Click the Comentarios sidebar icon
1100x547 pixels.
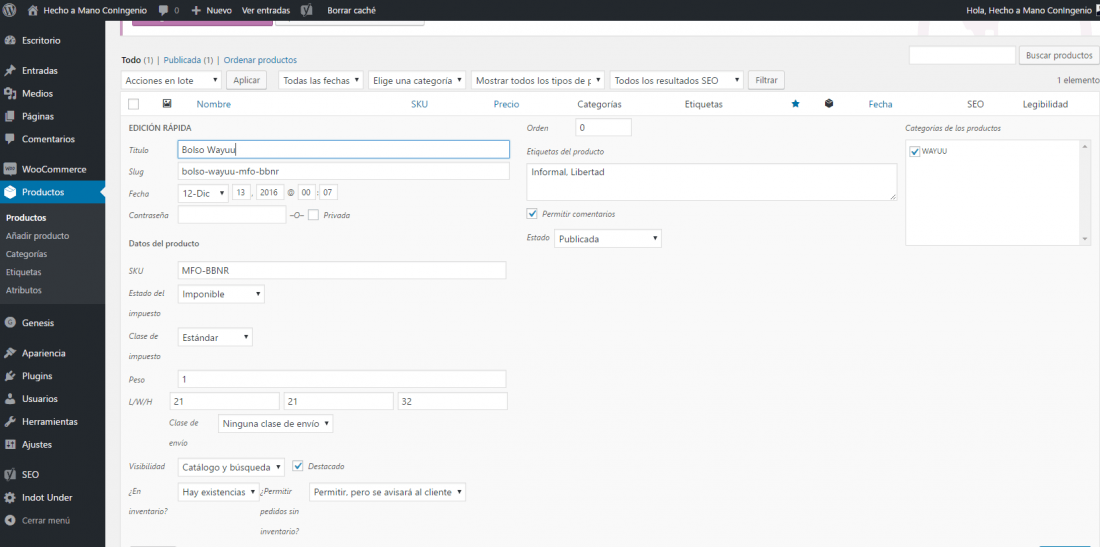pos(10,139)
